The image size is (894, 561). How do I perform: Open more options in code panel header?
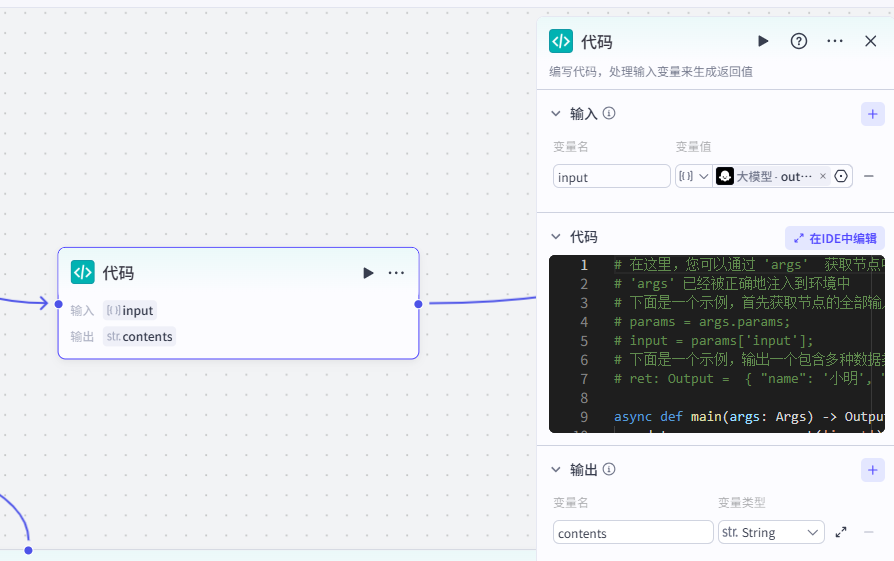[x=835, y=41]
